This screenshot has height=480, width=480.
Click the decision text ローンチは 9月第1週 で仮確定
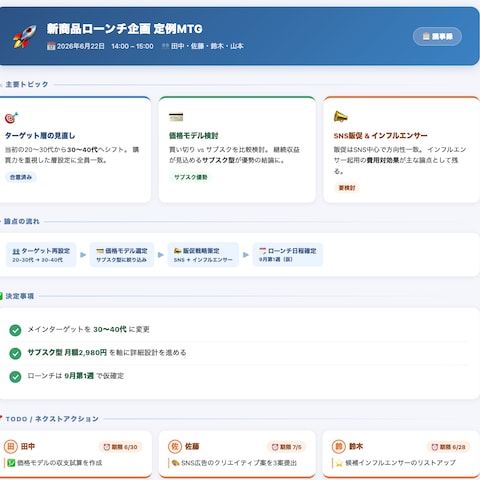pos(76,376)
